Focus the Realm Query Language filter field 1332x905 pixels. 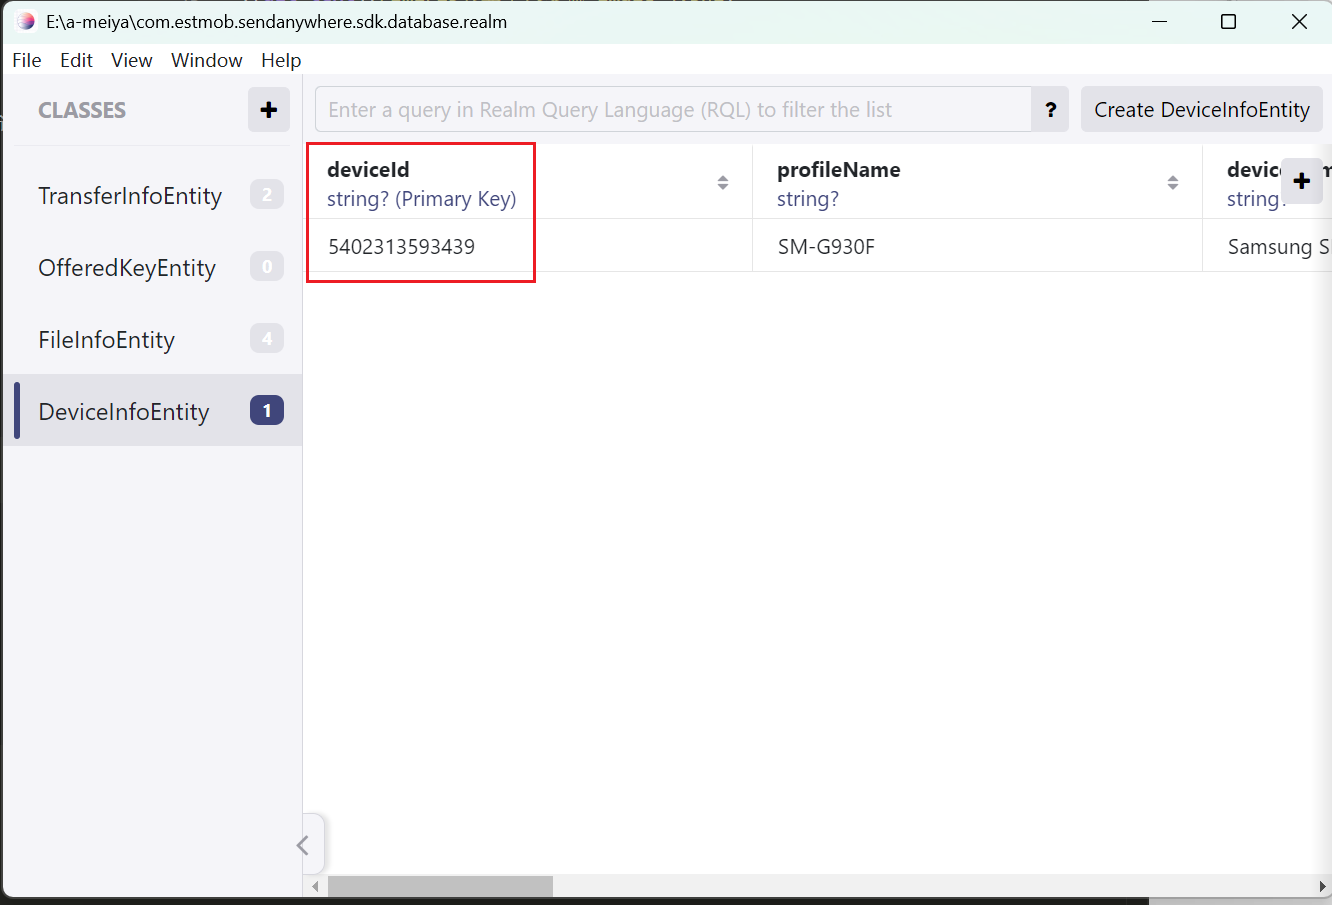click(x=672, y=110)
